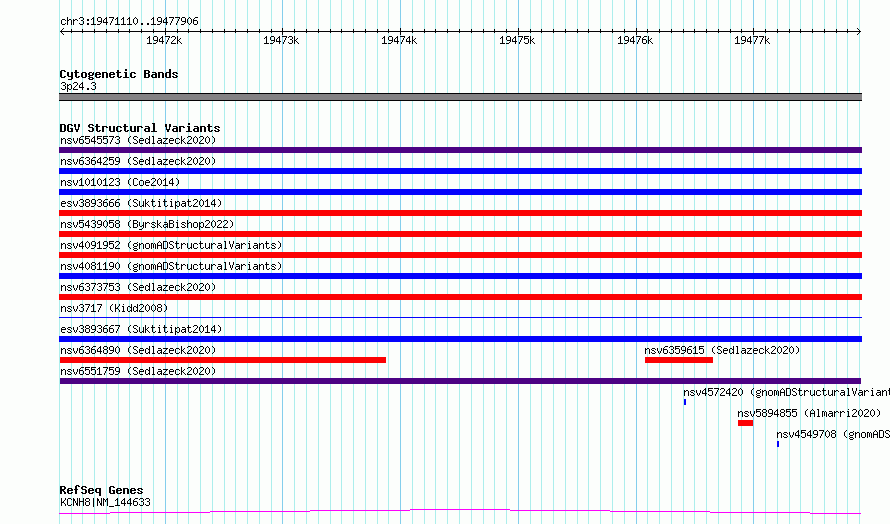Click the RefSeq Genes track title
Viewport: 890px width, 524px height.
(x=101, y=490)
